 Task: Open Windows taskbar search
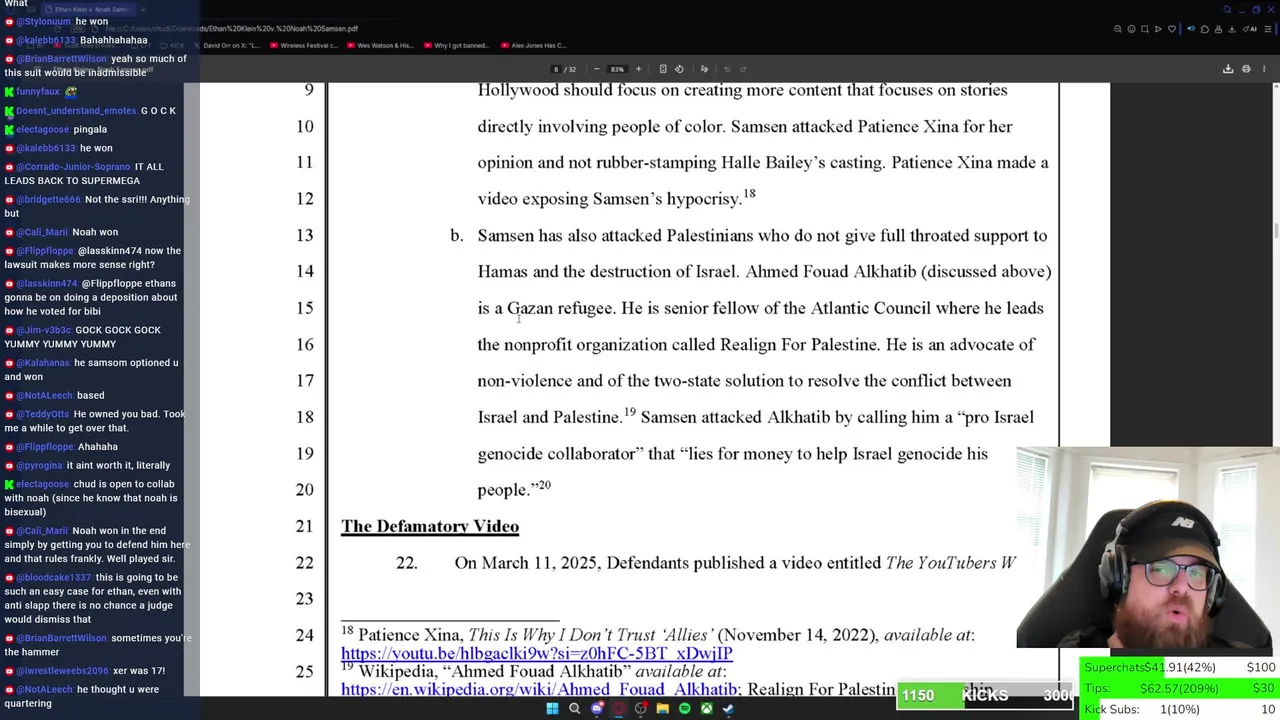click(x=574, y=709)
